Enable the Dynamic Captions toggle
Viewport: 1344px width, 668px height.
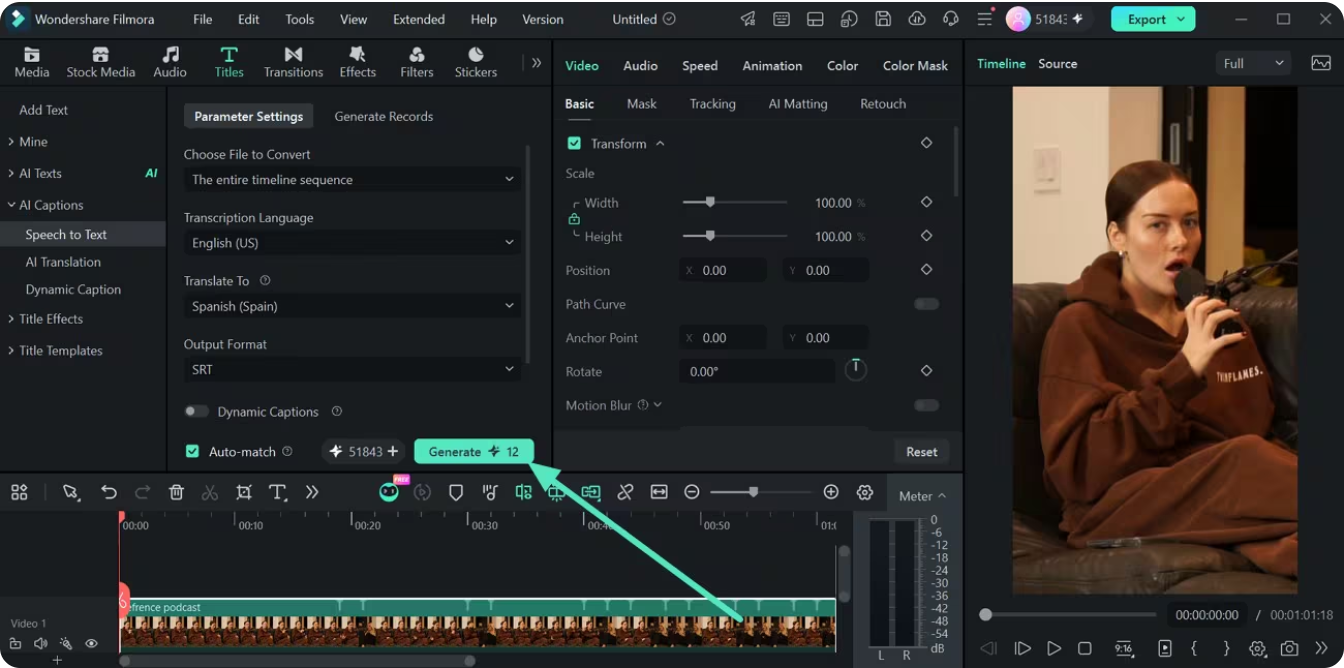click(197, 412)
